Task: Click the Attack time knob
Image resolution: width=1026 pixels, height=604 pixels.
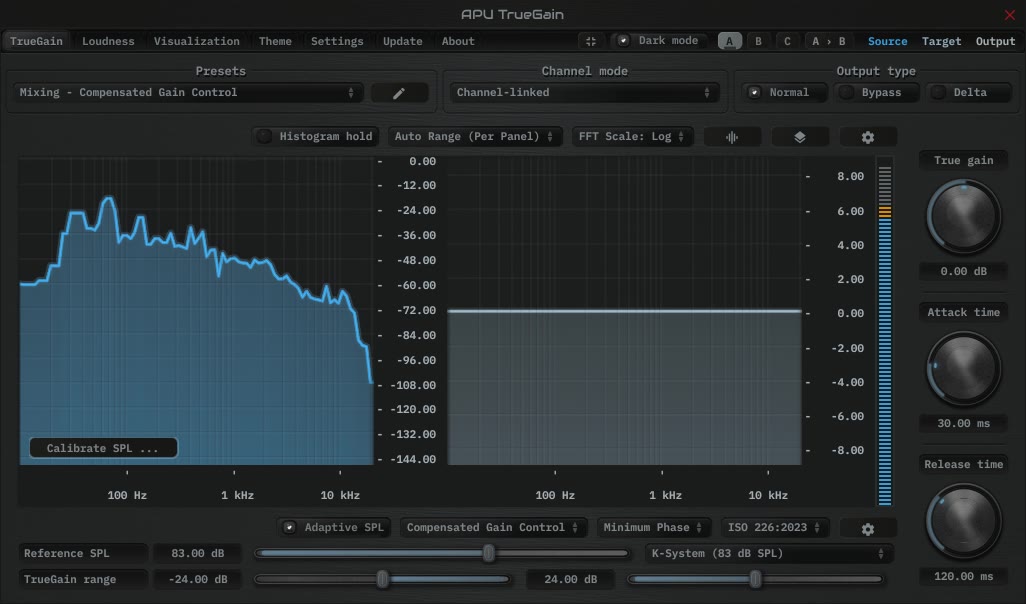Action: point(963,368)
